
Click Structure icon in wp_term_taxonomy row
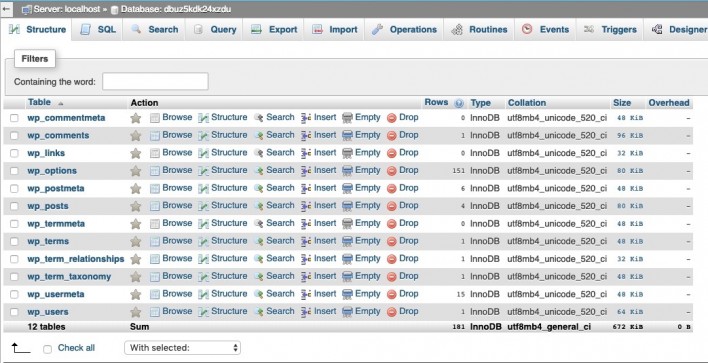pyautogui.click(x=204, y=277)
